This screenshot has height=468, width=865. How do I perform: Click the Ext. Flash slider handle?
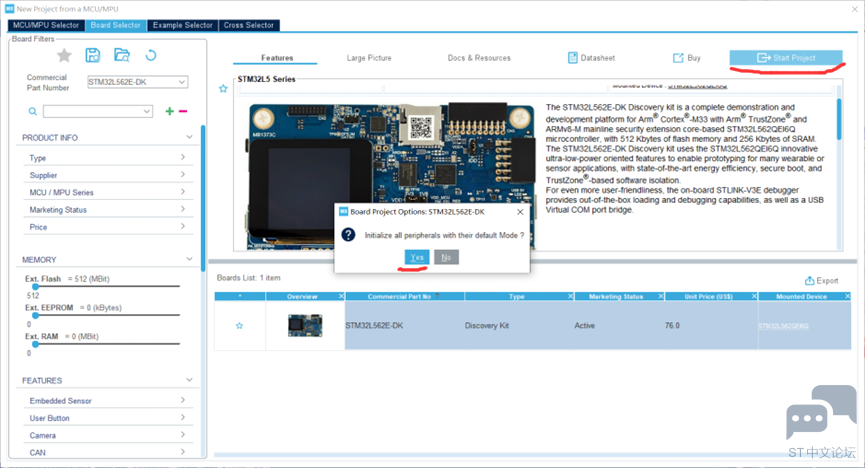click(35, 286)
